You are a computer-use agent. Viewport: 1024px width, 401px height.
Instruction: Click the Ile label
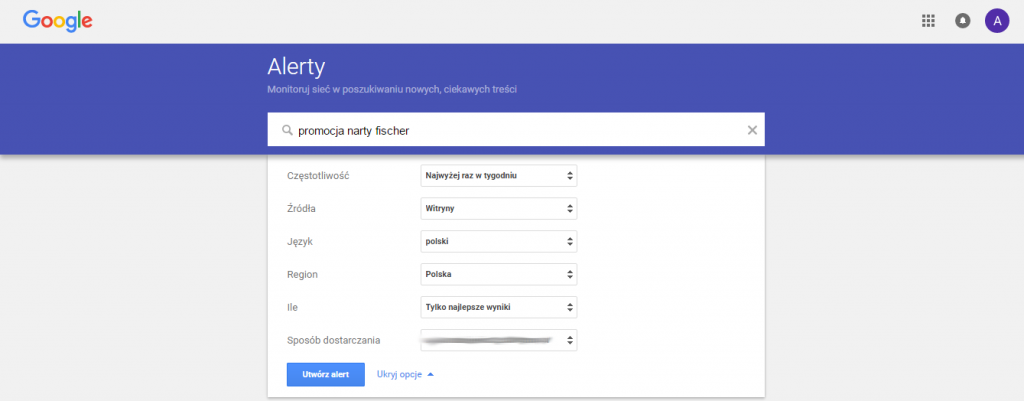[x=293, y=307]
